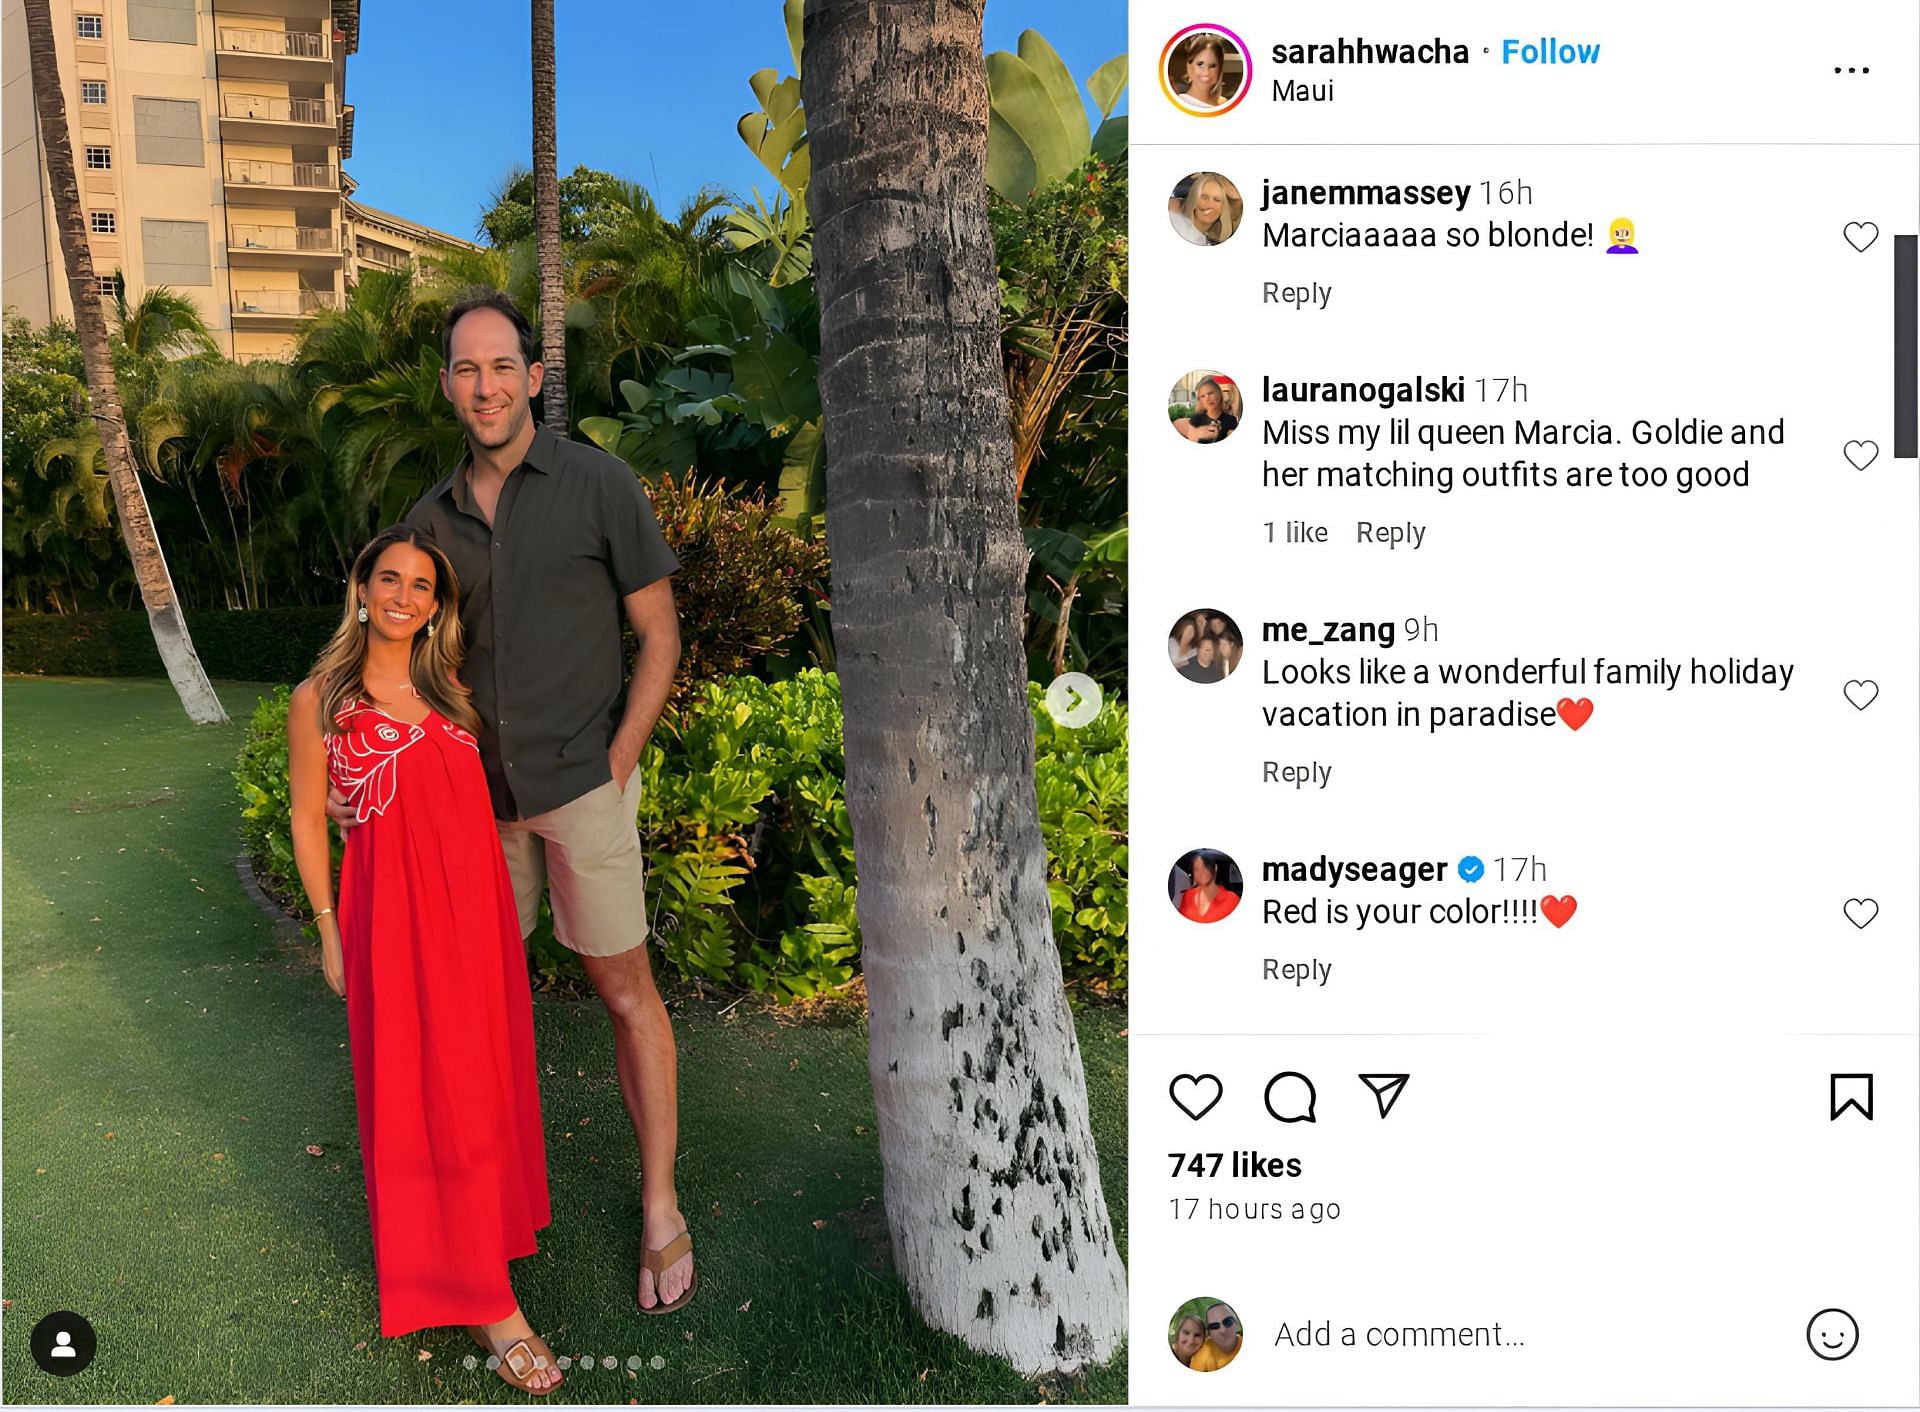Open the emoji picker smiley icon
The height and width of the screenshot is (1412, 1920).
click(1832, 1334)
